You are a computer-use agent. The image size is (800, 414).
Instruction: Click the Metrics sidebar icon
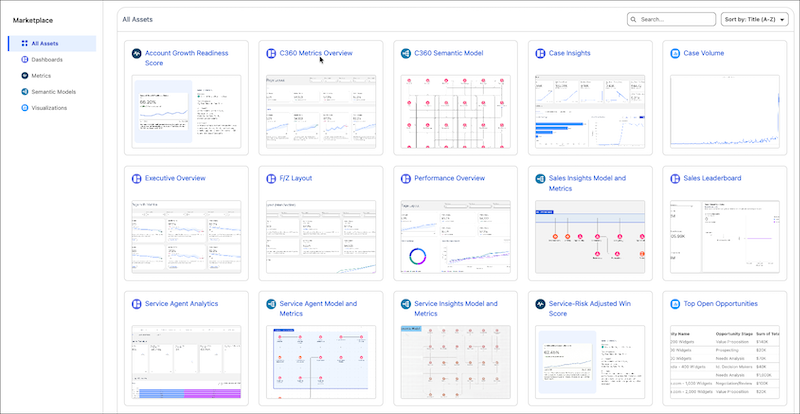[x=24, y=76]
